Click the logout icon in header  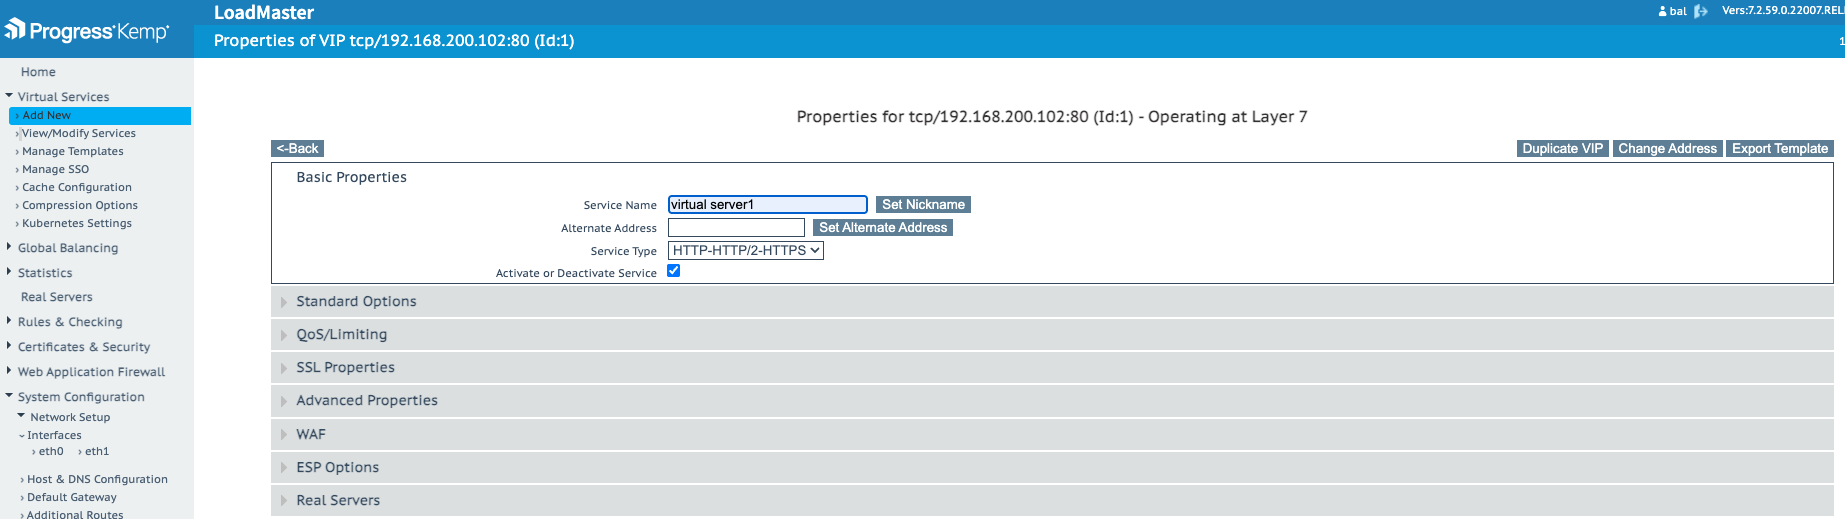click(x=1700, y=11)
